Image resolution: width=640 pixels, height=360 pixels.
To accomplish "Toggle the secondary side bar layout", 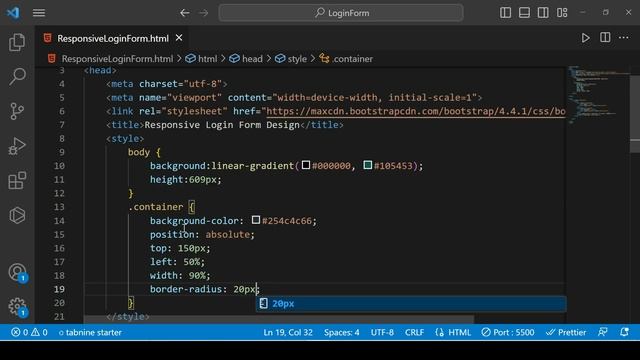I will click(x=543, y=13).
